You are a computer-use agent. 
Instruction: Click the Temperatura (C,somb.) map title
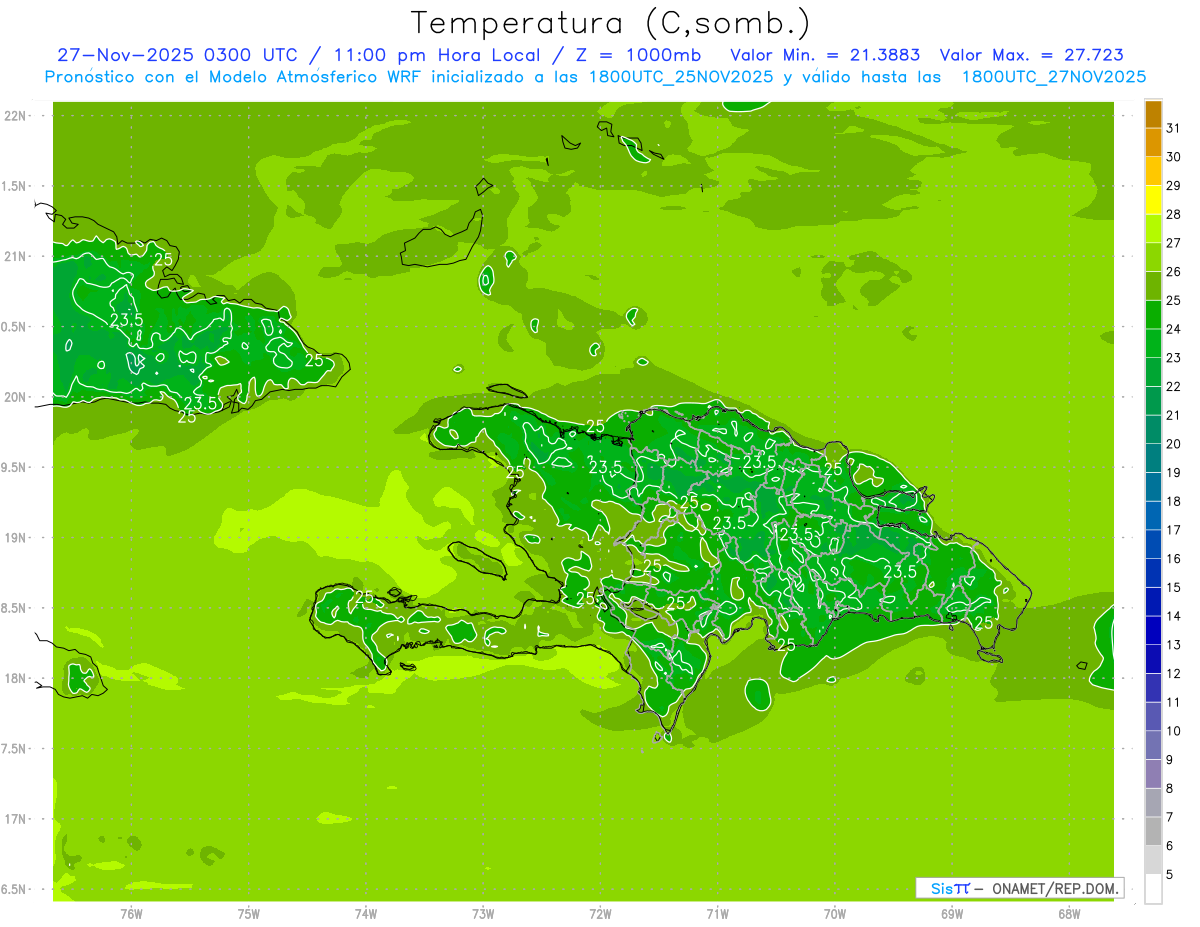611,23
